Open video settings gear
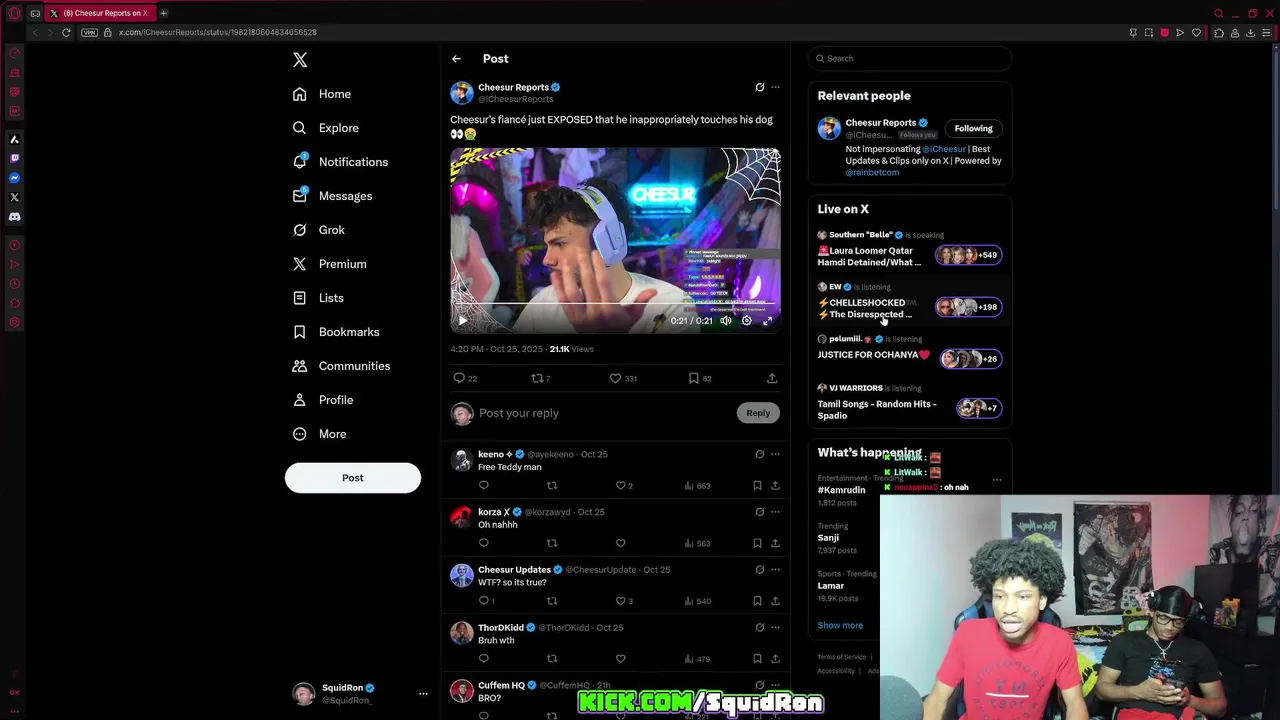The width and height of the screenshot is (1280, 720). point(746,321)
